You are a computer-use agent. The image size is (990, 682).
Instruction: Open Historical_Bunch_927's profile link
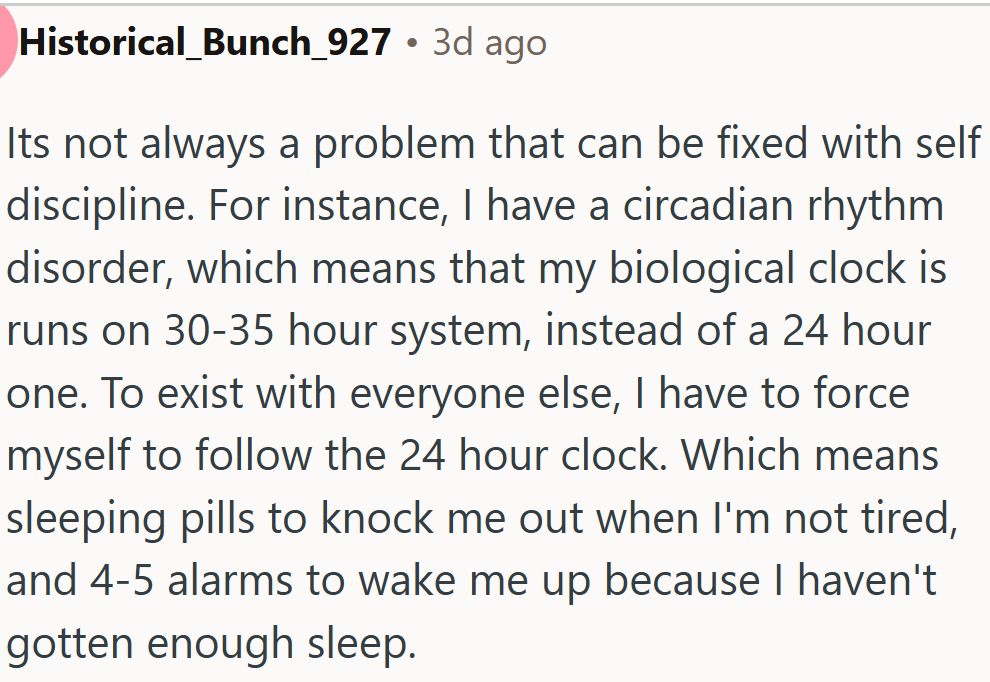(x=205, y=43)
